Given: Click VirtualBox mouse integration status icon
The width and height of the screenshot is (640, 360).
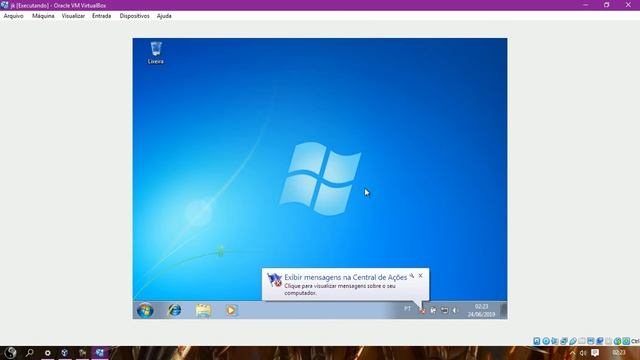Looking at the screenshot, I should [618, 341].
